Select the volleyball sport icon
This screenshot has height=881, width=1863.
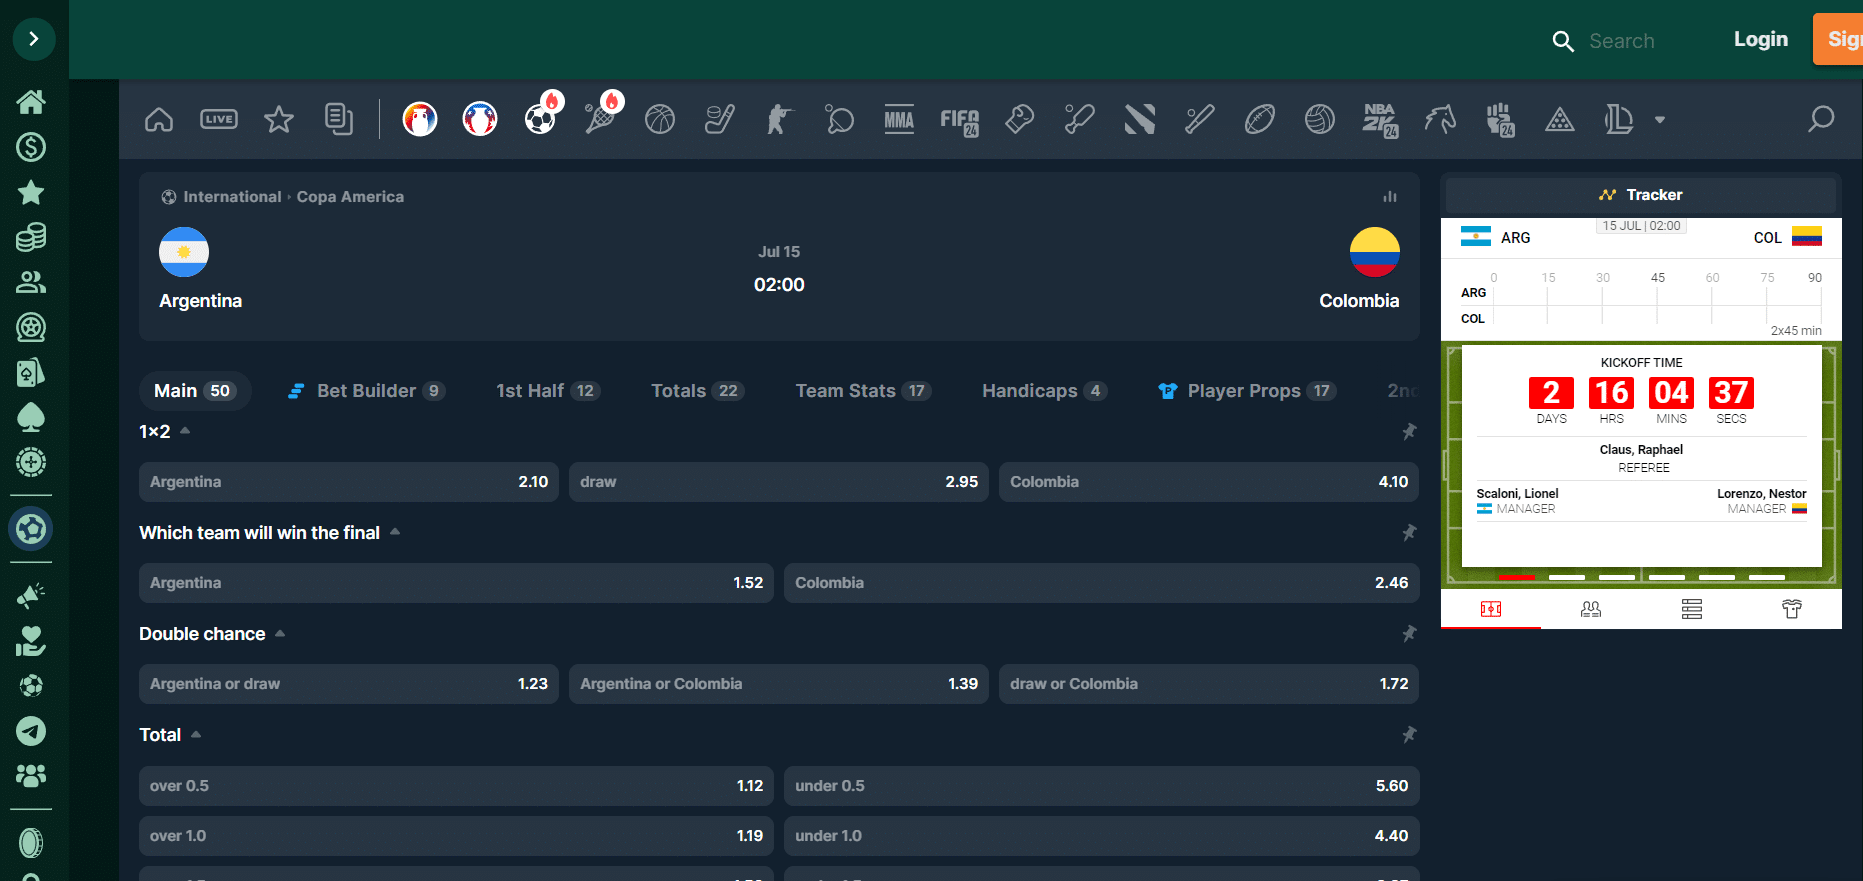pos(1320,119)
